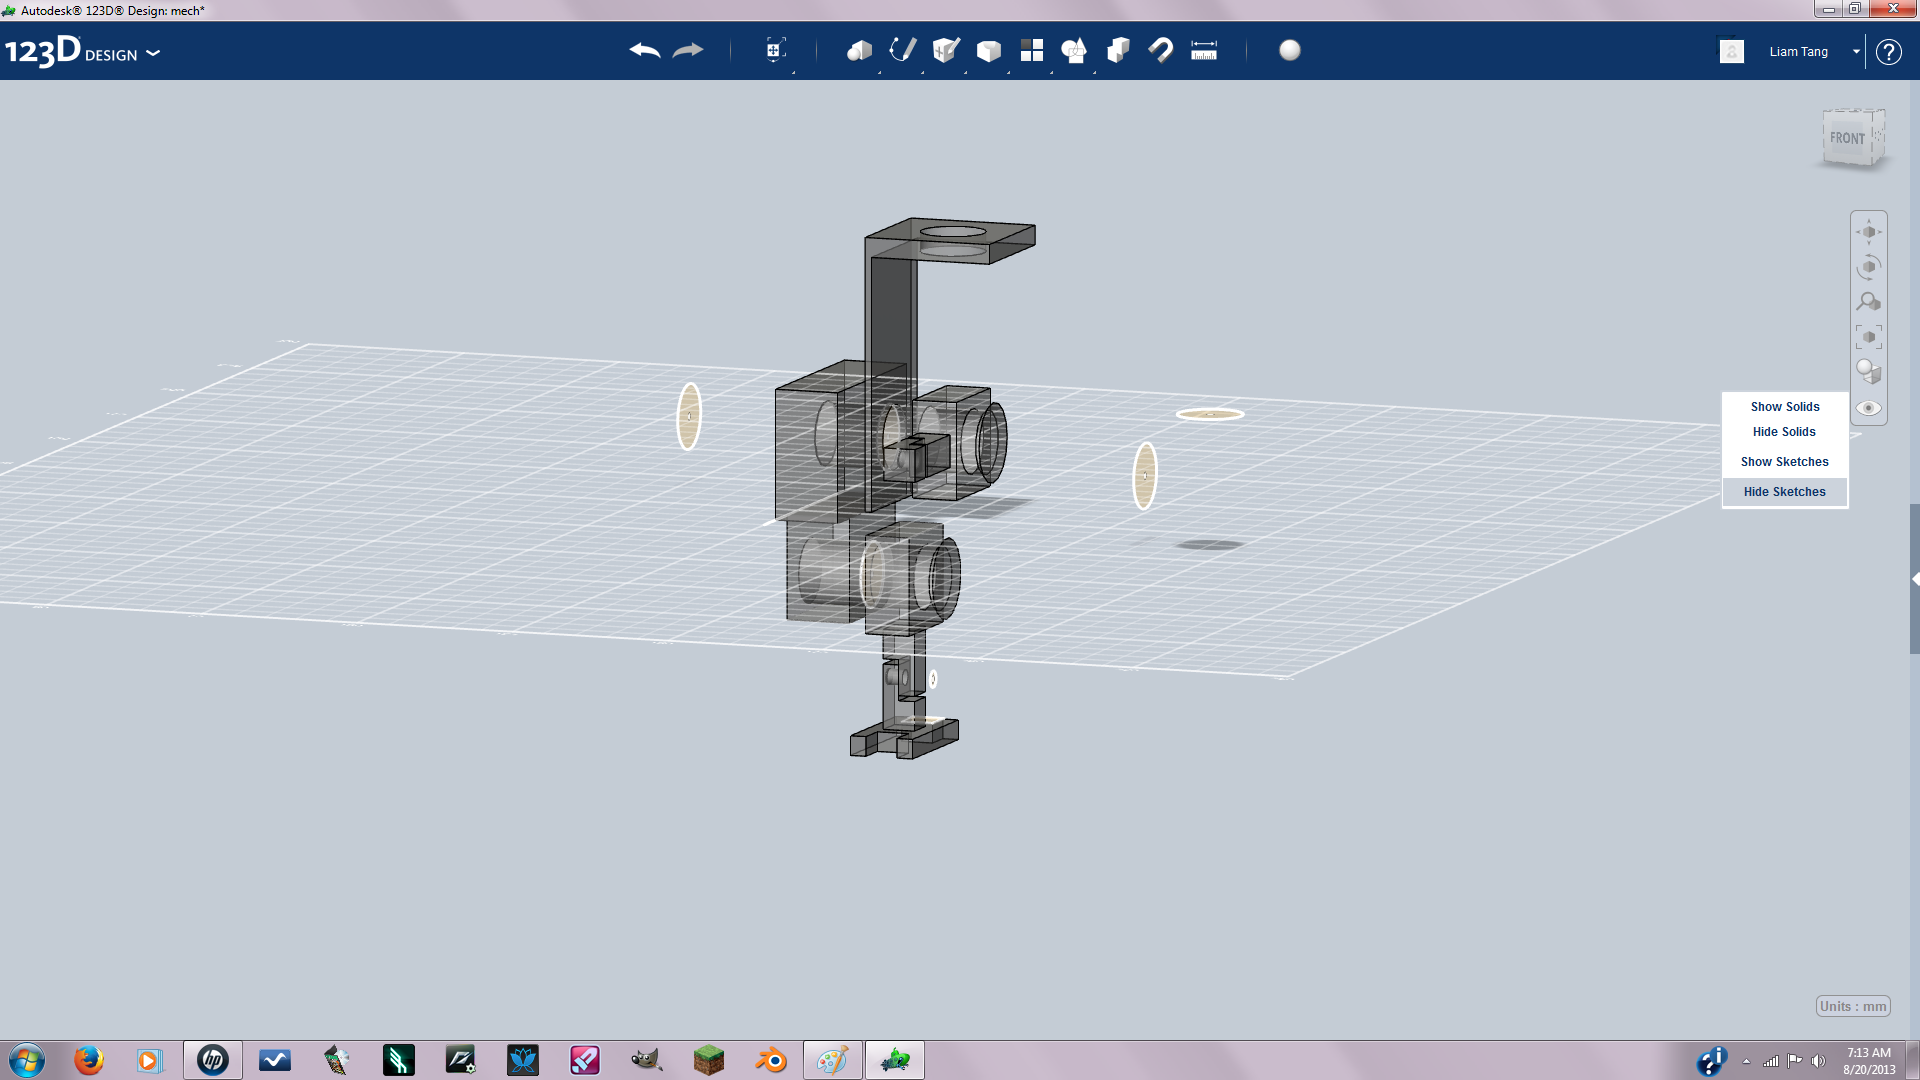This screenshot has width=1920, height=1080.
Task: Open the HP taskbar application
Action: click(212, 1060)
